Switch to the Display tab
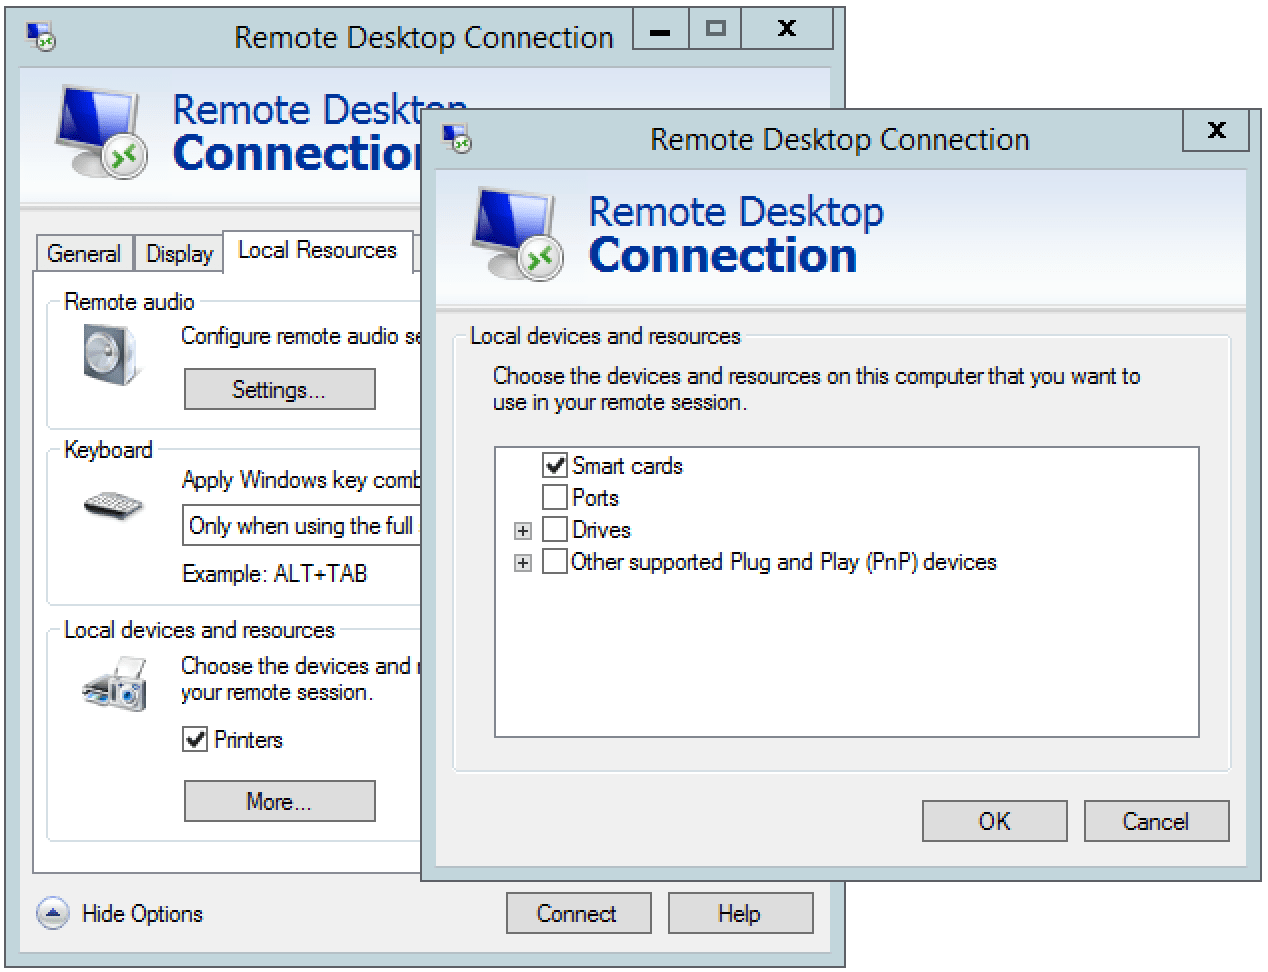 (180, 253)
